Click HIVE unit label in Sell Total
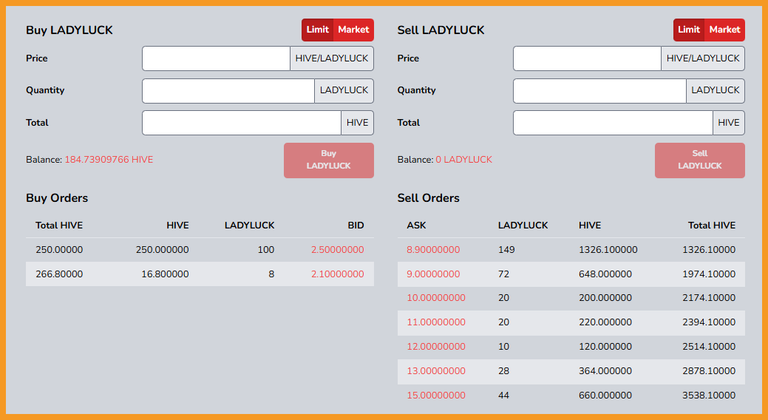The width and height of the screenshot is (768, 420). 729,123
